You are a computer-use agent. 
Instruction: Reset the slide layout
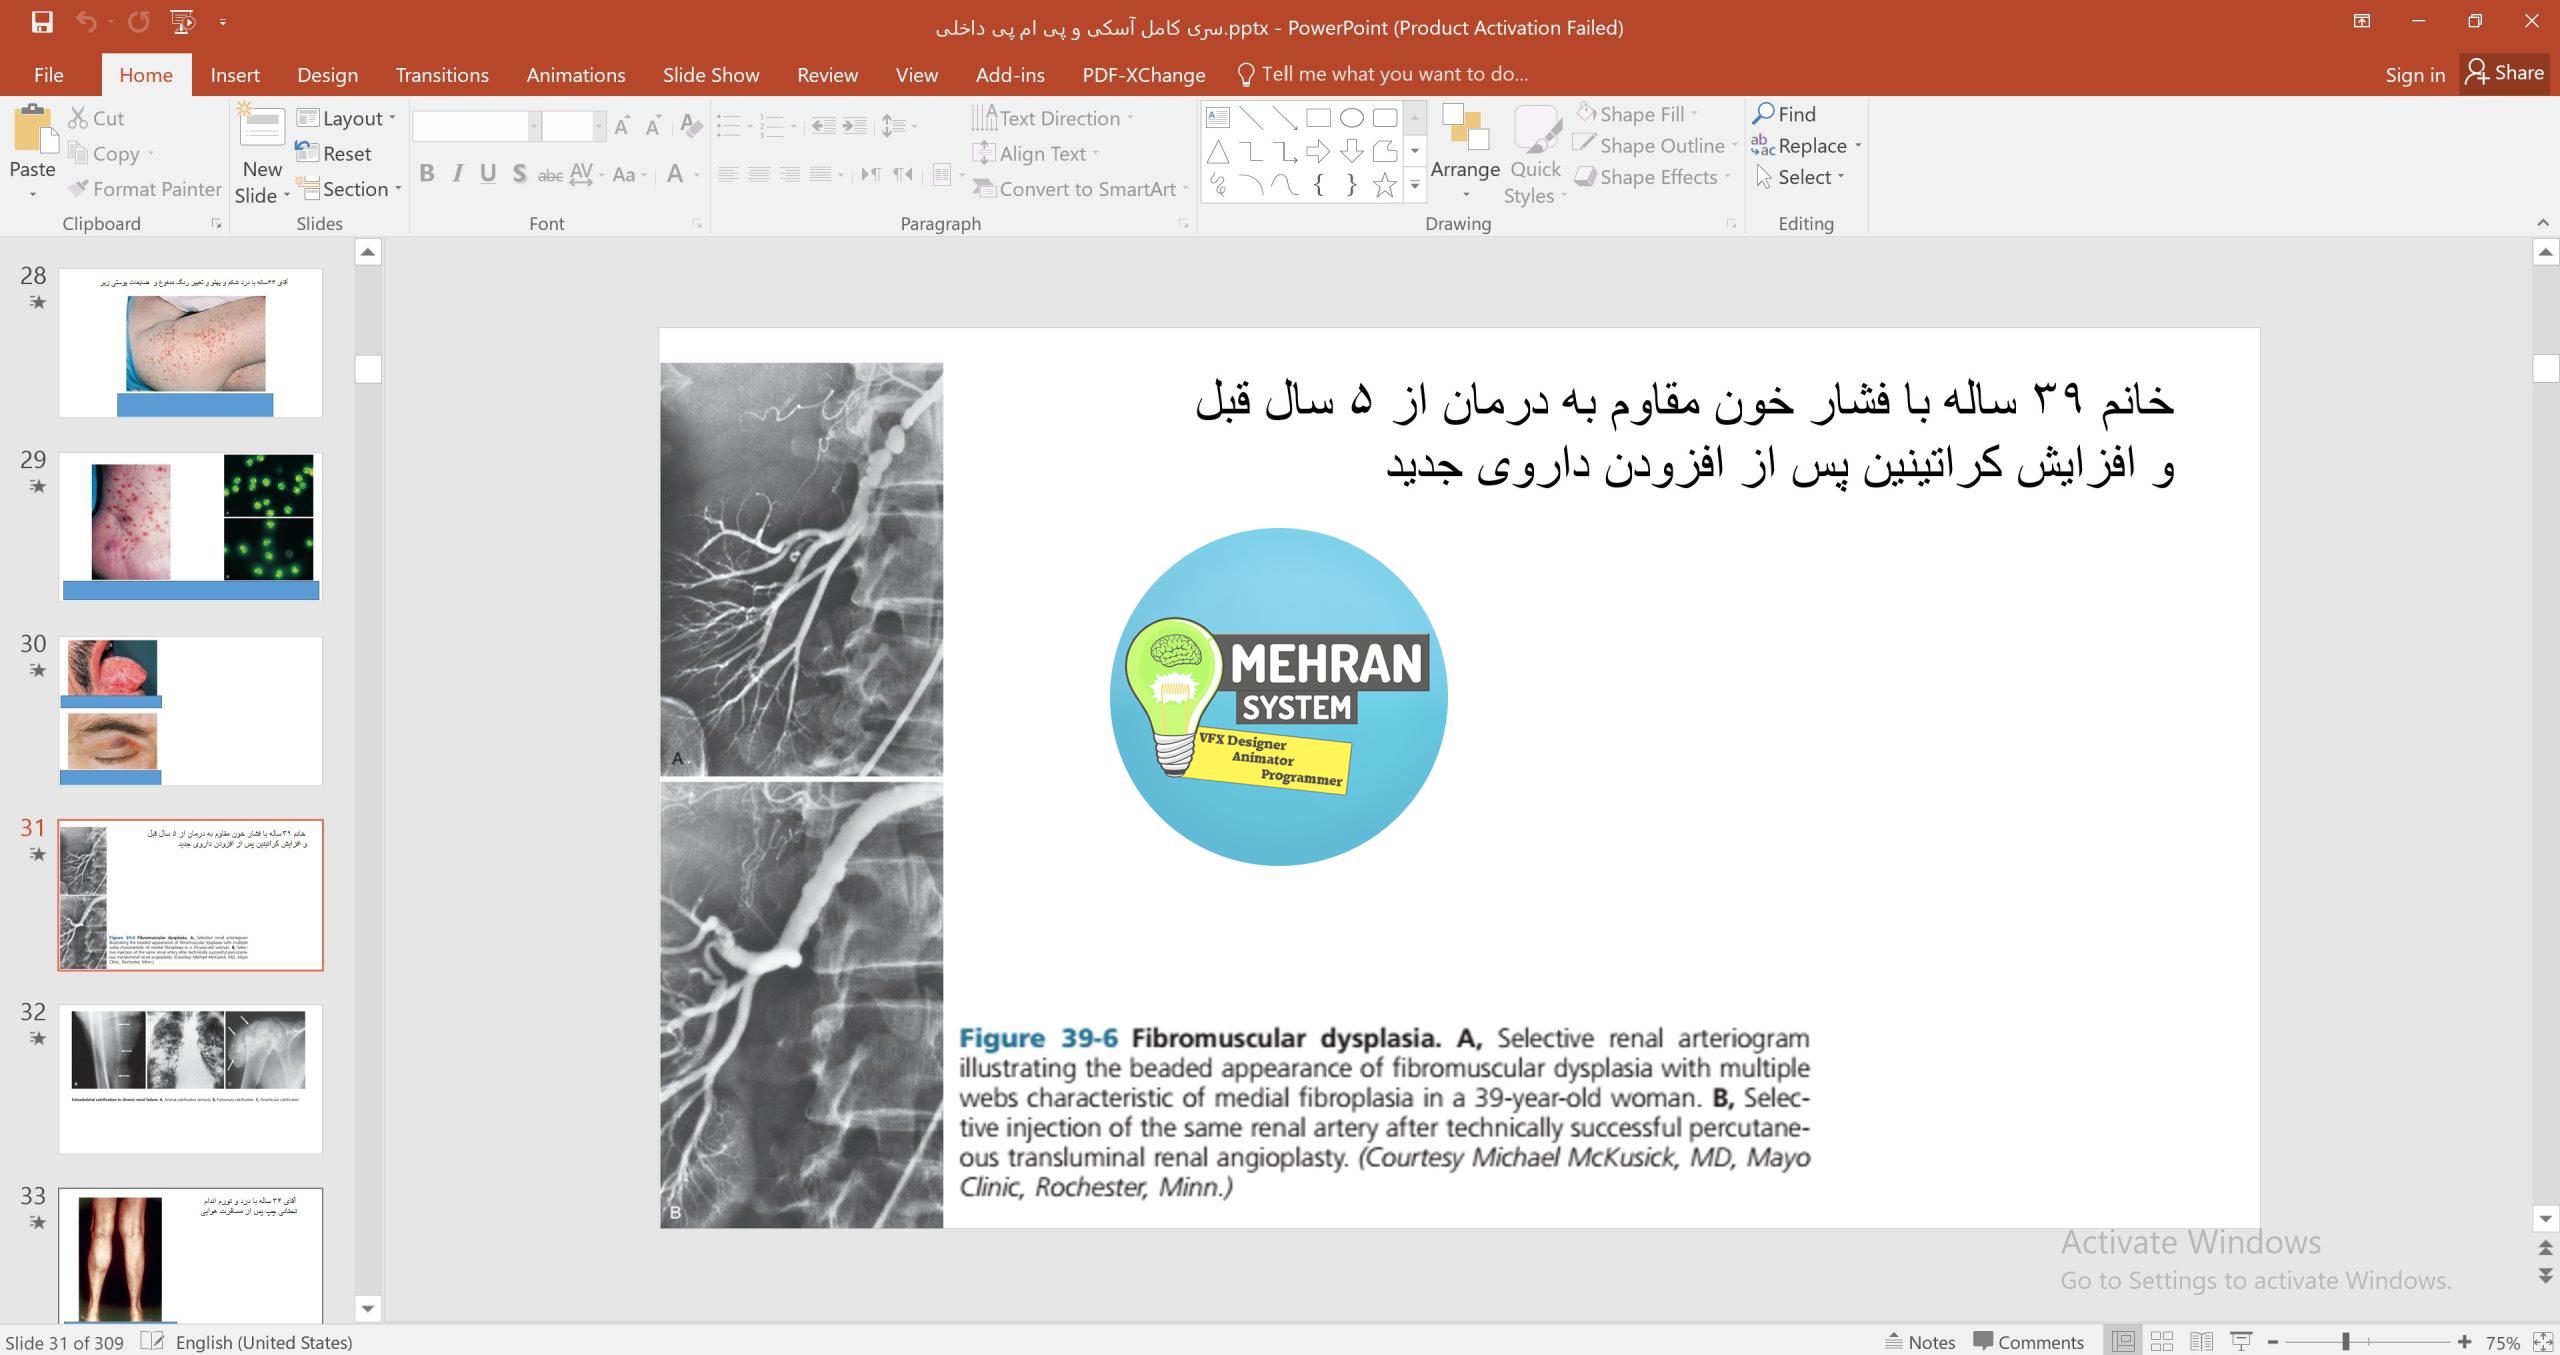(x=334, y=153)
